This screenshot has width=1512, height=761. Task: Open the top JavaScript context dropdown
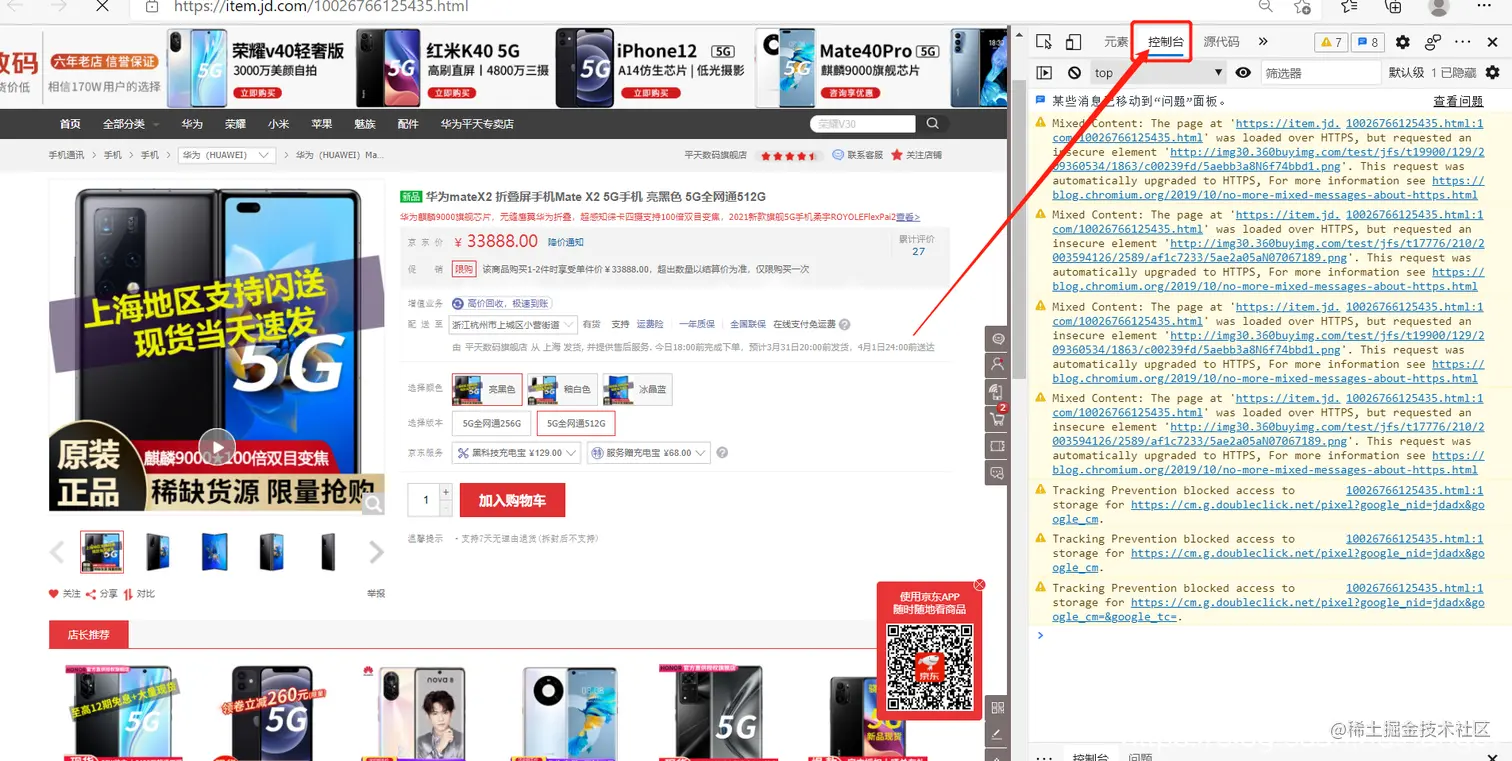click(x=1158, y=73)
